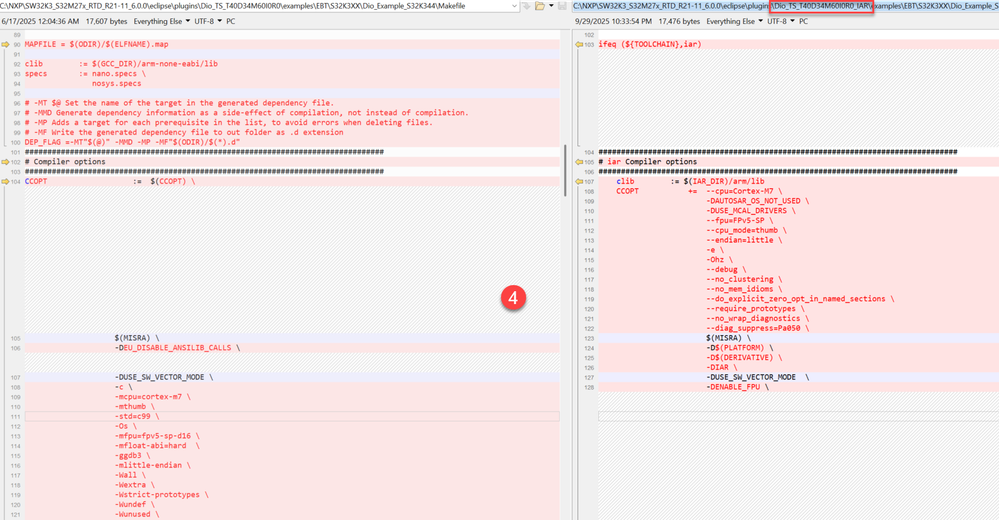Copy left line 102 section to right

[x=5, y=162]
